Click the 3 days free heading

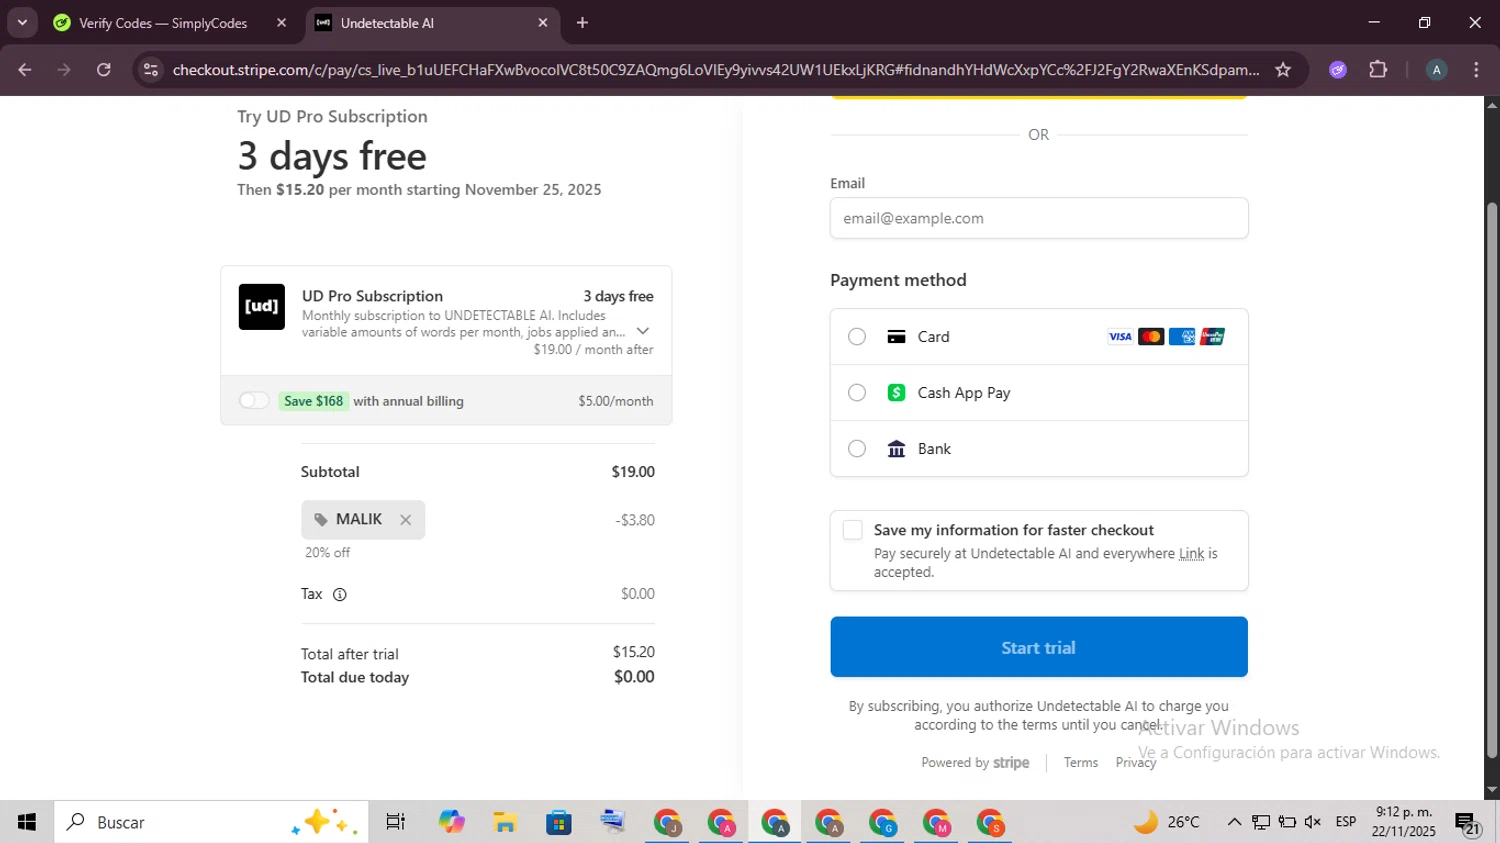tap(332, 156)
